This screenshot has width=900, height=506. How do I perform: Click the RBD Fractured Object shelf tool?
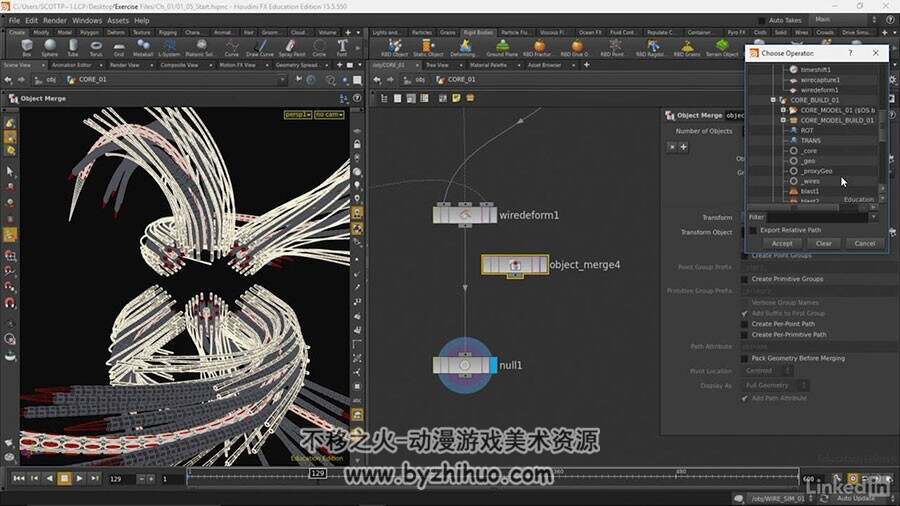(538, 48)
